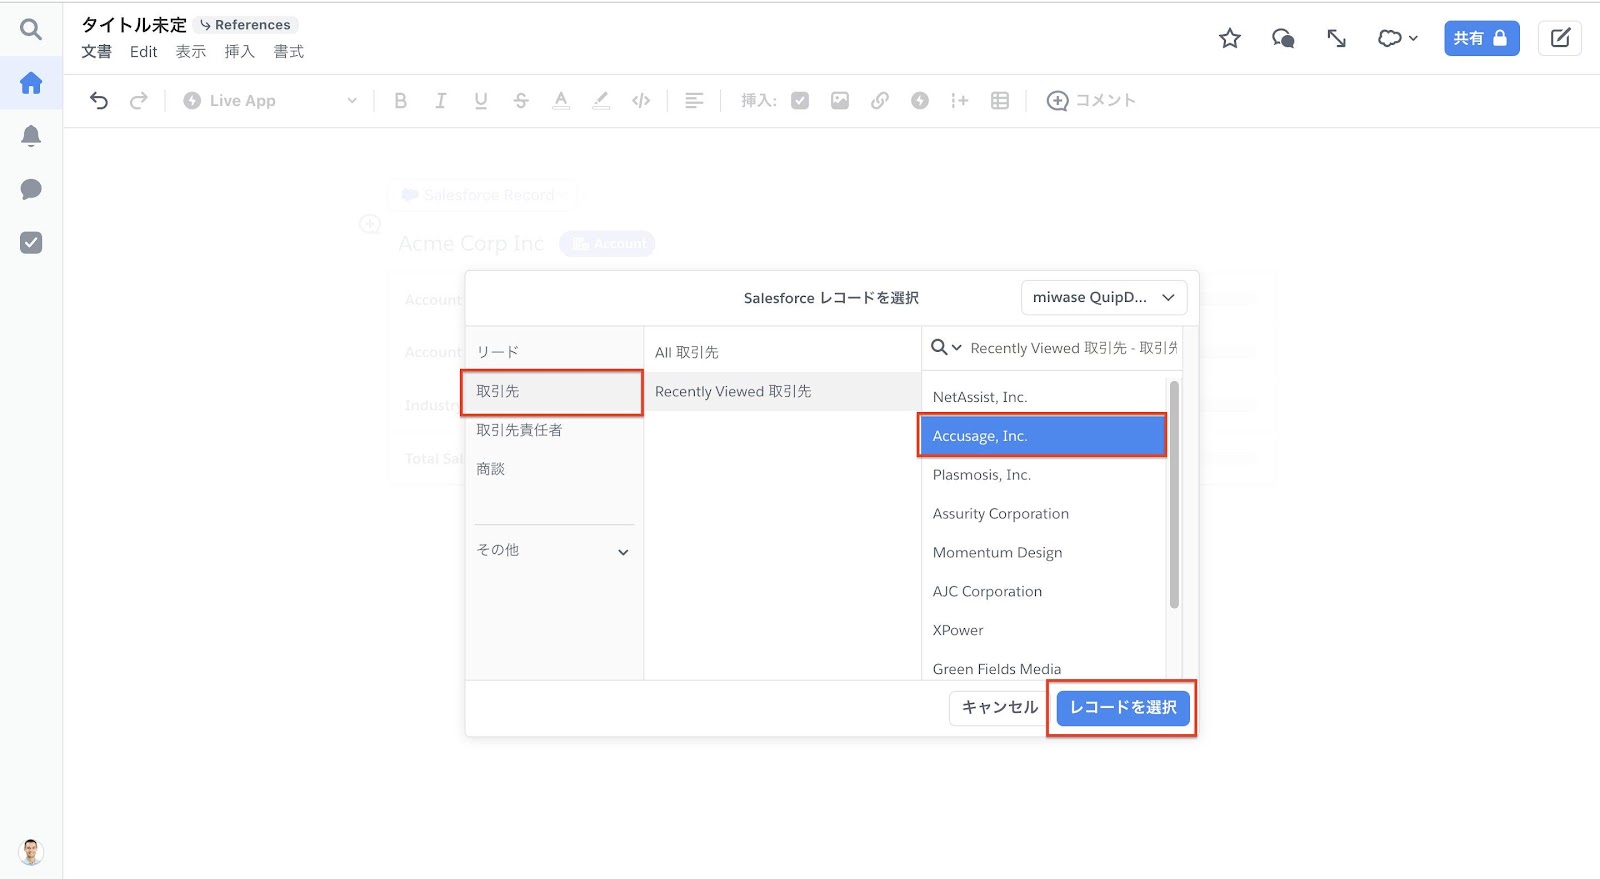Toggle bold formatting
Screen dimensions: 1600x879
(401, 100)
